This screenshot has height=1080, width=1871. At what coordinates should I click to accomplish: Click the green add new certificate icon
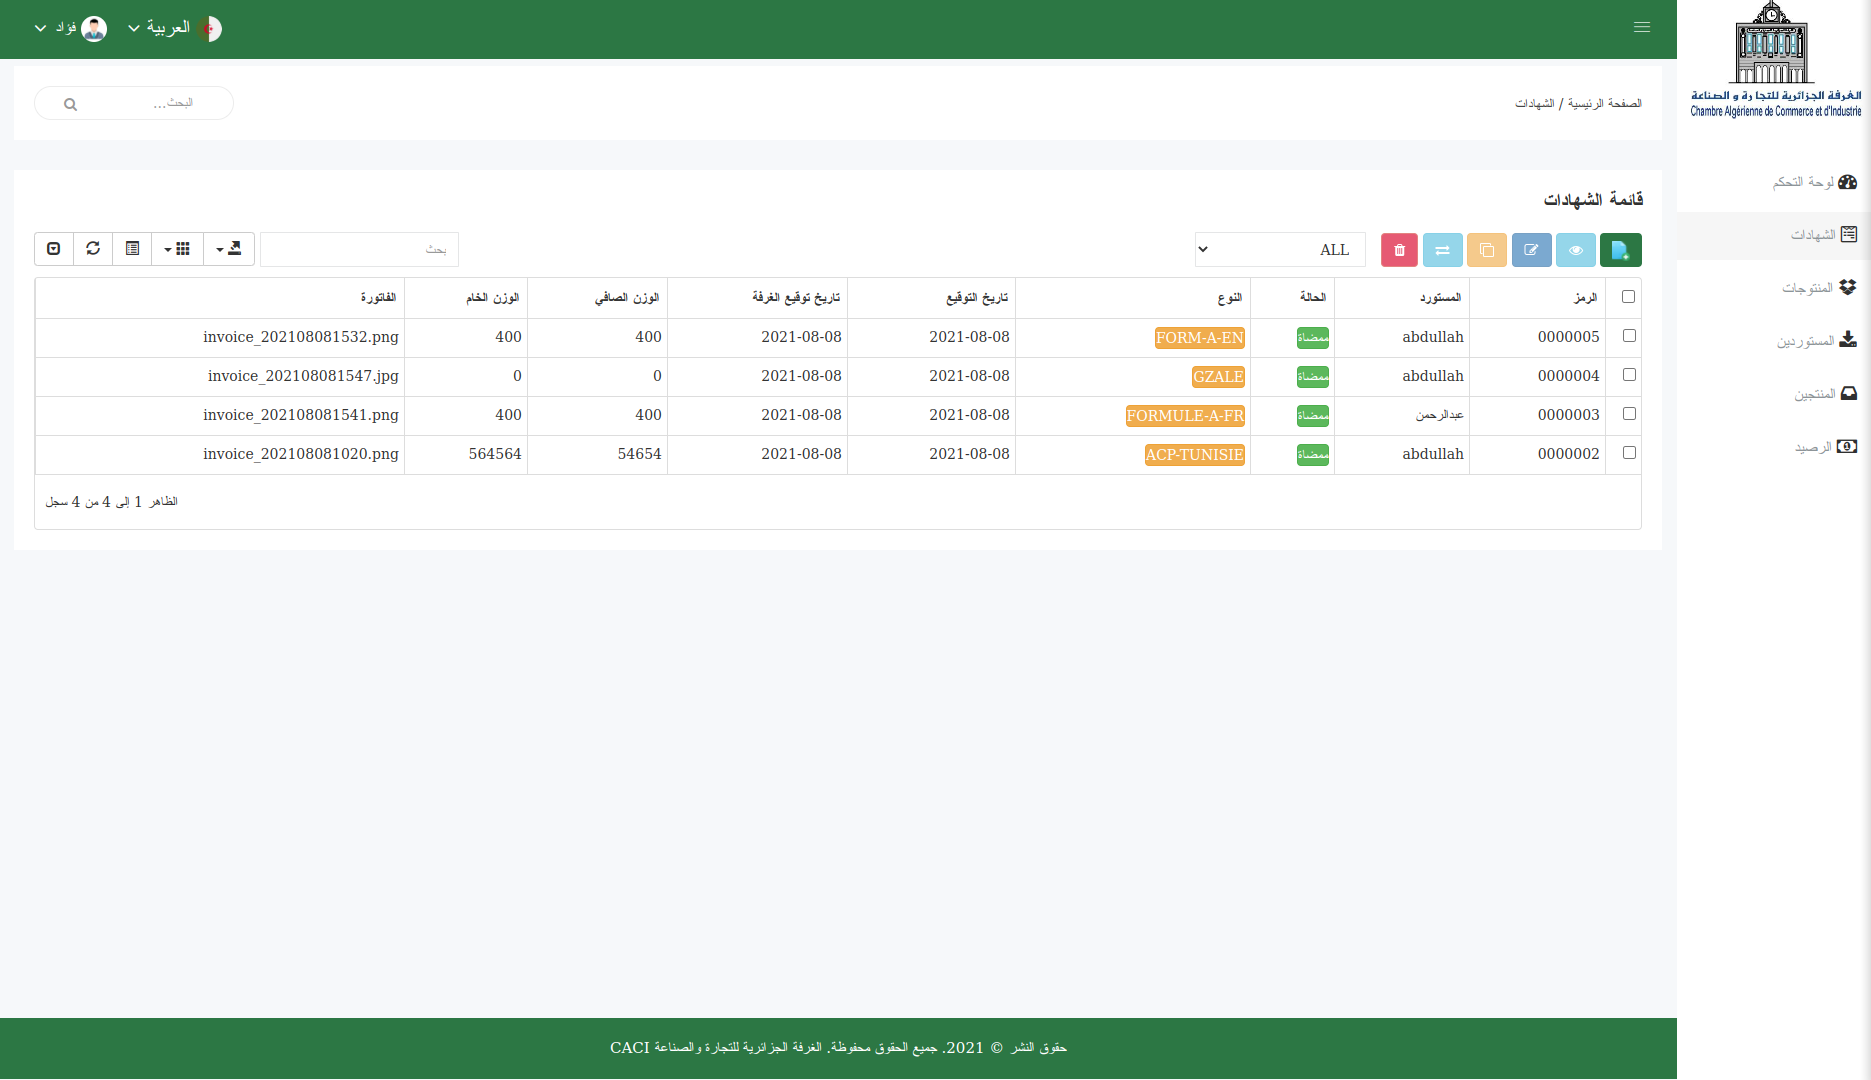[1621, 250]
